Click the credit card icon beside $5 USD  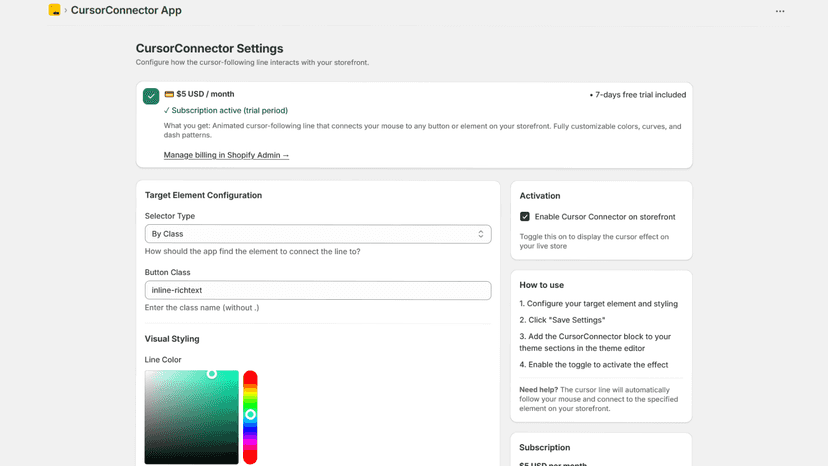169,94
